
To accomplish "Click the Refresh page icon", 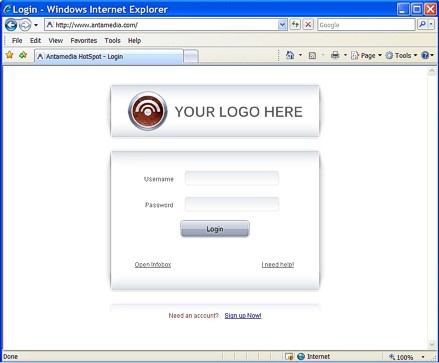I will pos(295,25).
